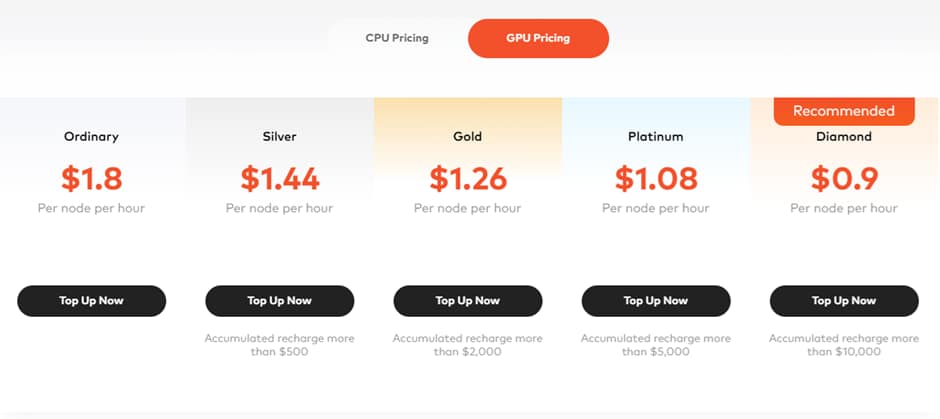Image resolution: width=940 pixels, height=419 pixels.
Task: Click the Silver plan heading
Action: [280, 136]
